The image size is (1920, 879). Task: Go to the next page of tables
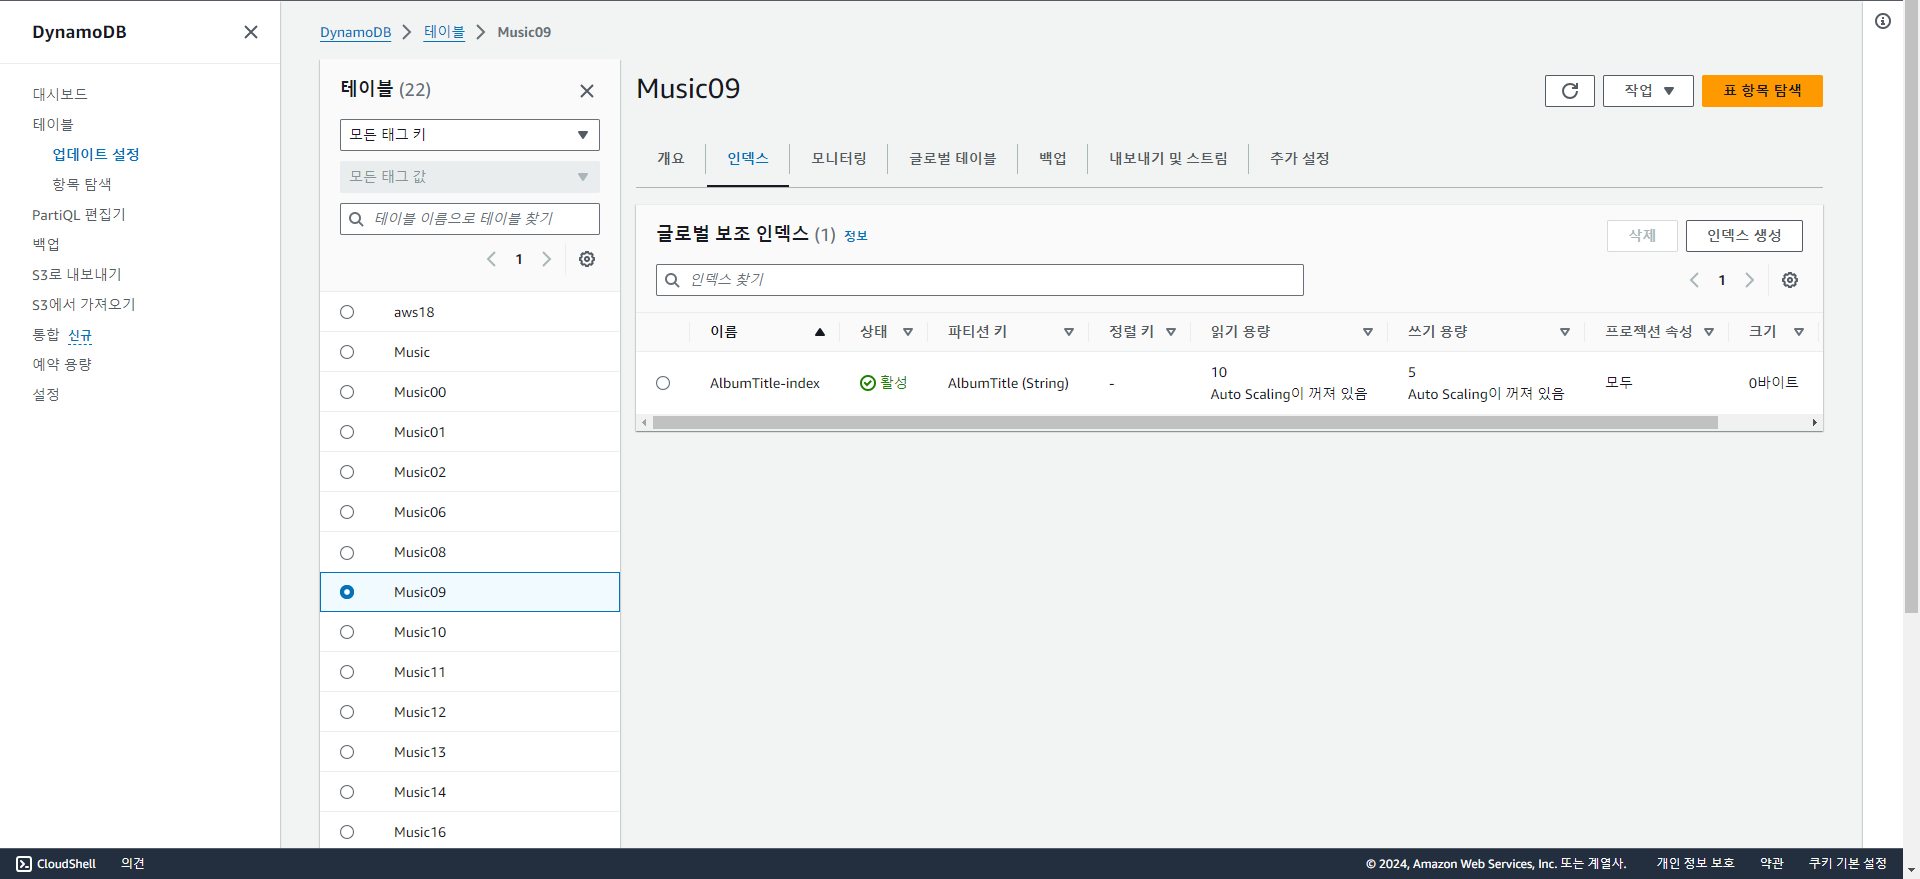point(547,259)
